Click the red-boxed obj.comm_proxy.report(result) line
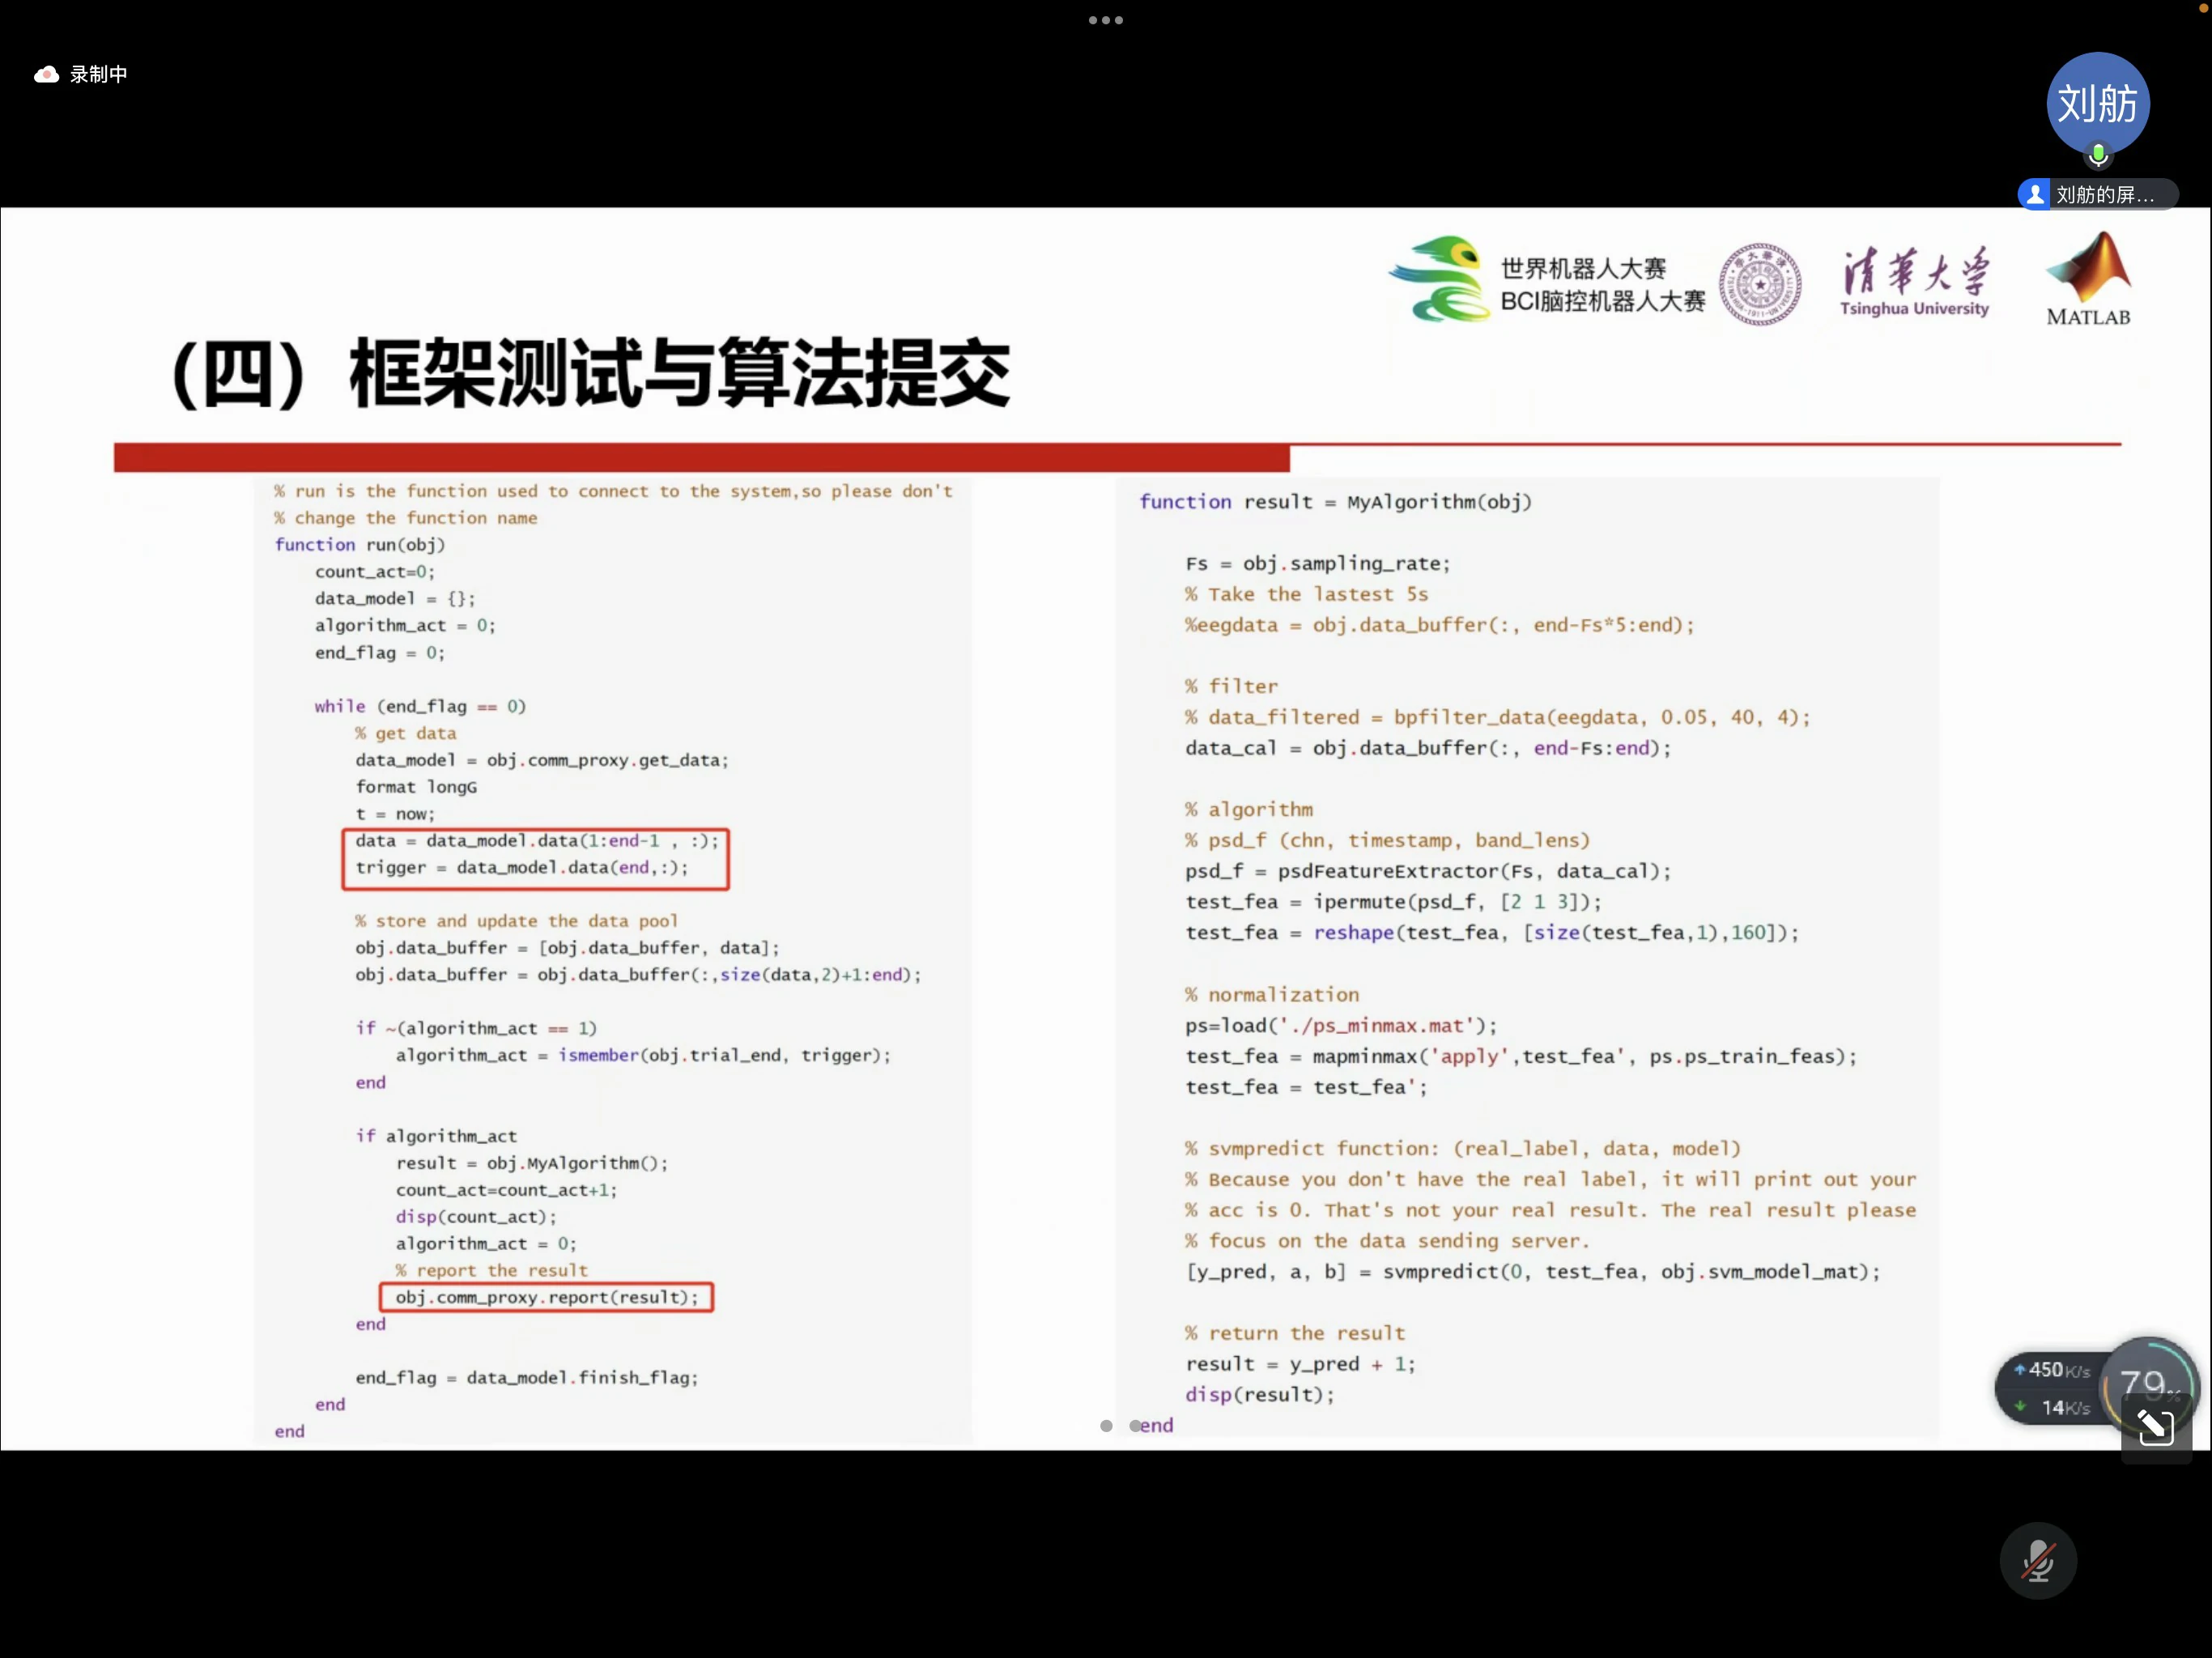Image resolution: width=2212 pixels, height=1658 pixels. 546,1297
